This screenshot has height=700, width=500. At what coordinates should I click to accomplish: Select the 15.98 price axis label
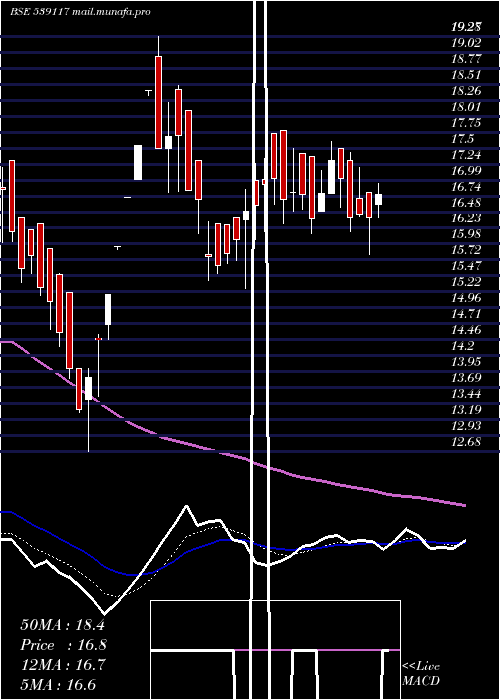[466, 234]
